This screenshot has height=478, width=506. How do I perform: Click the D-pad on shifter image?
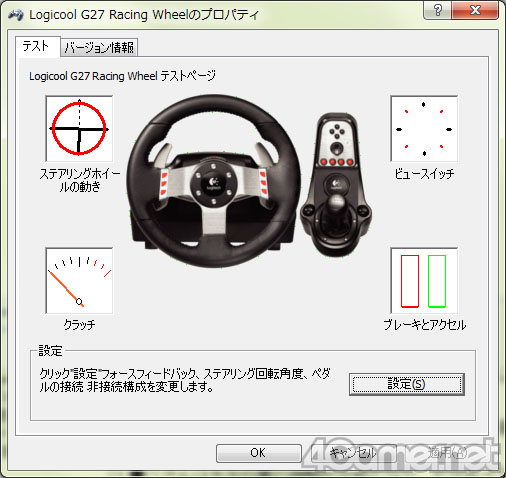click(337, 132)
